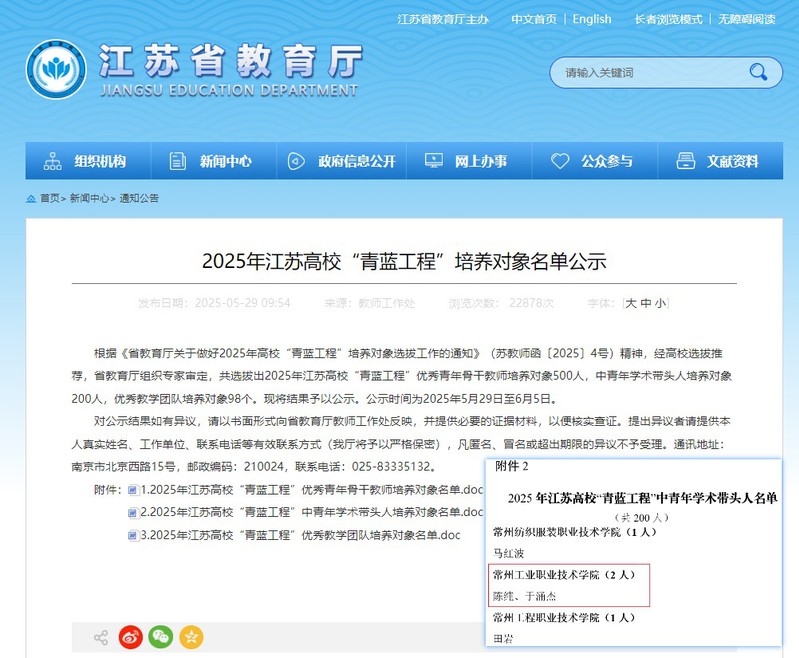Click the home icon in breadcrumb

(31, 198)
